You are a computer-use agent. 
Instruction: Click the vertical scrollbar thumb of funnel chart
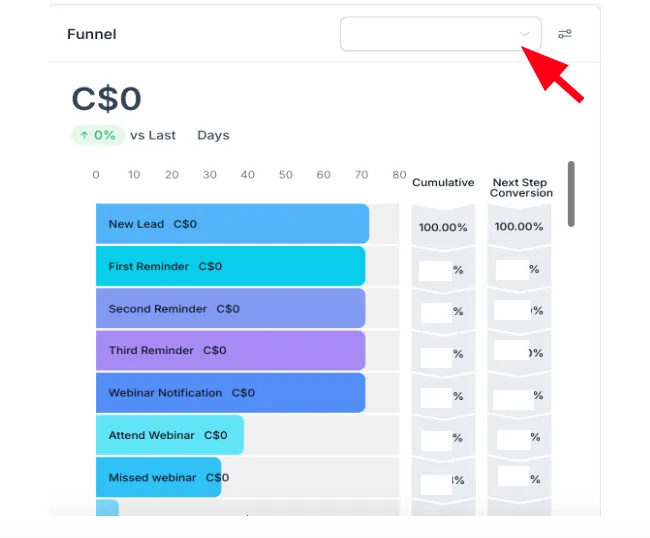pos(571,194)
